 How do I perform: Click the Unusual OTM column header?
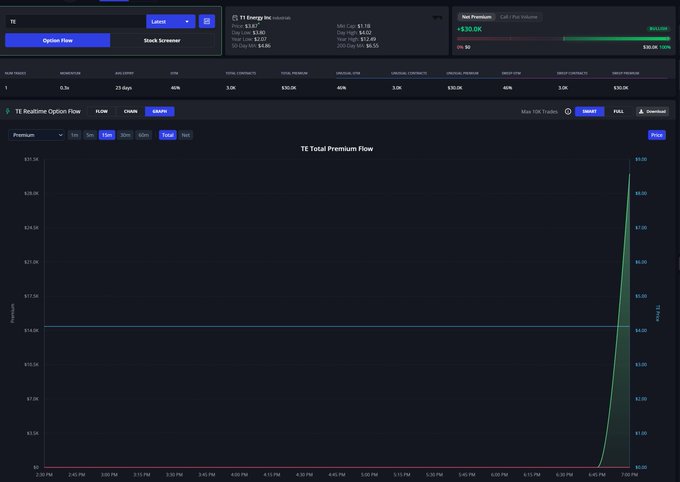coord(348,73)
